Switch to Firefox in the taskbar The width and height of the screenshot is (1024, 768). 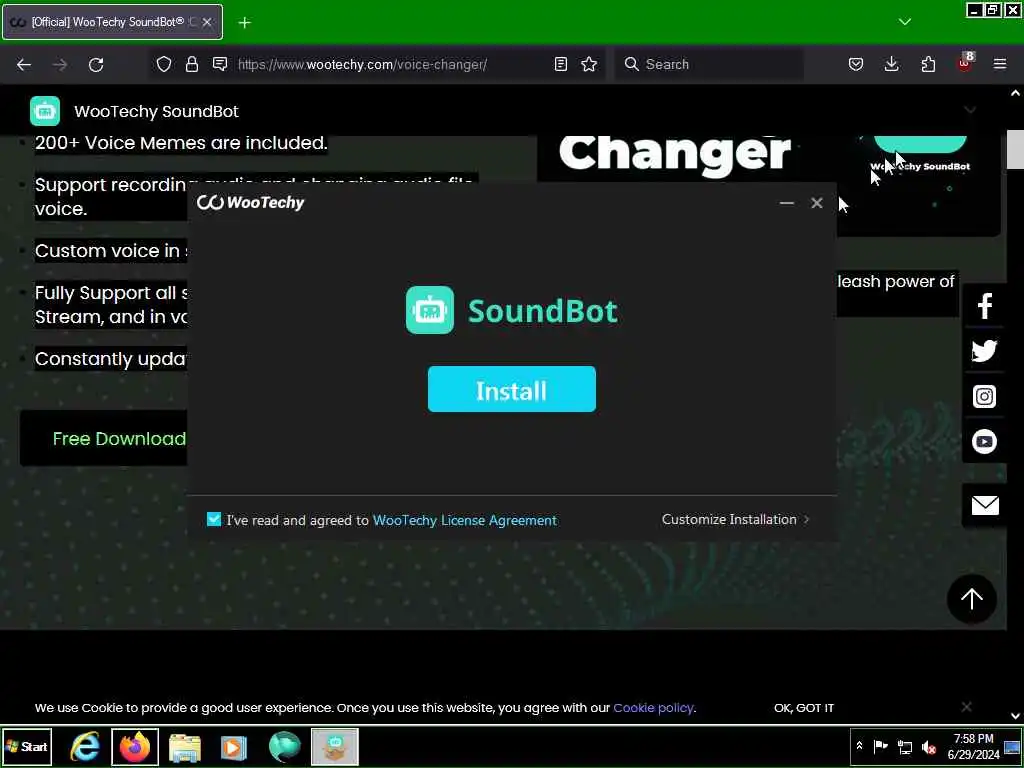click(135, 746)
